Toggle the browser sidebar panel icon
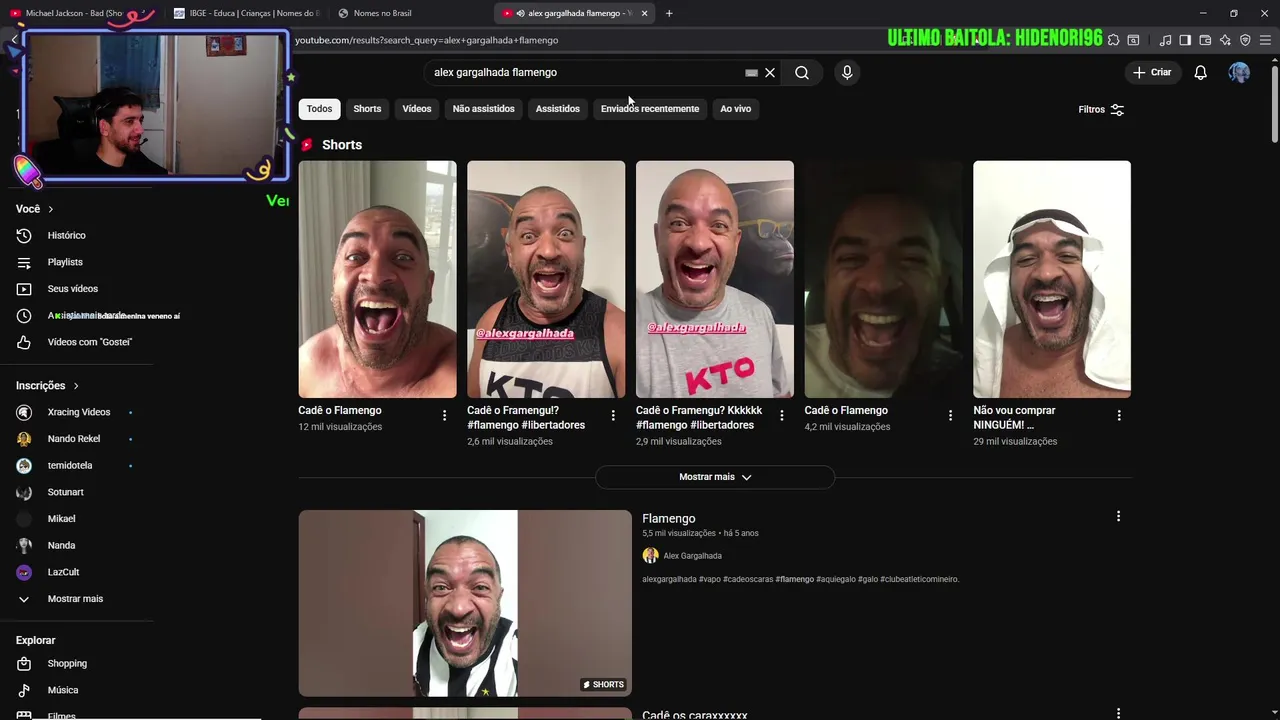Viewport: 1280px width, 720px height. point(1185,40)
